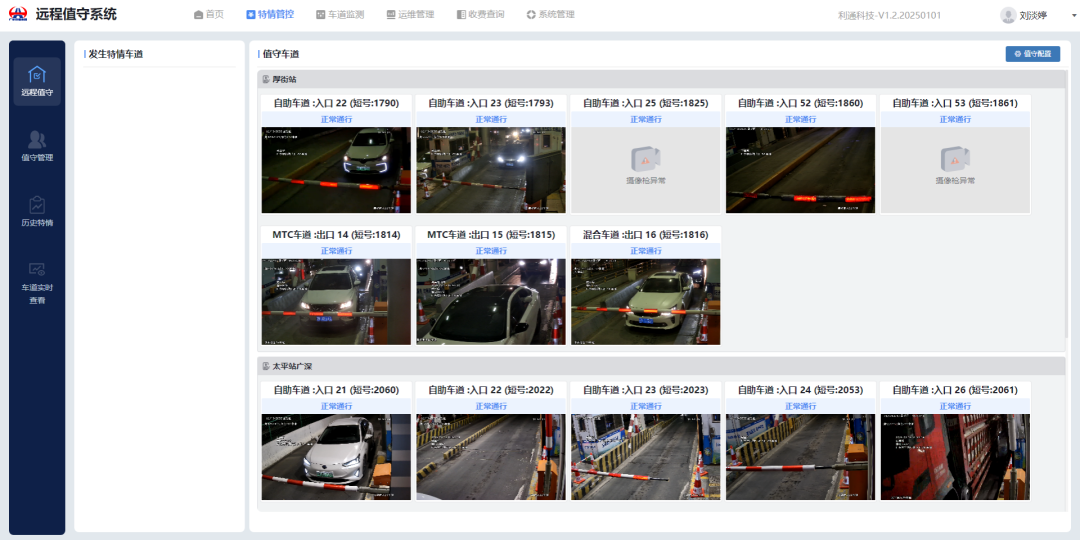Open camera feed for MTC车道 出口 15
This screenshot has width=1080, height=540.
490,302
